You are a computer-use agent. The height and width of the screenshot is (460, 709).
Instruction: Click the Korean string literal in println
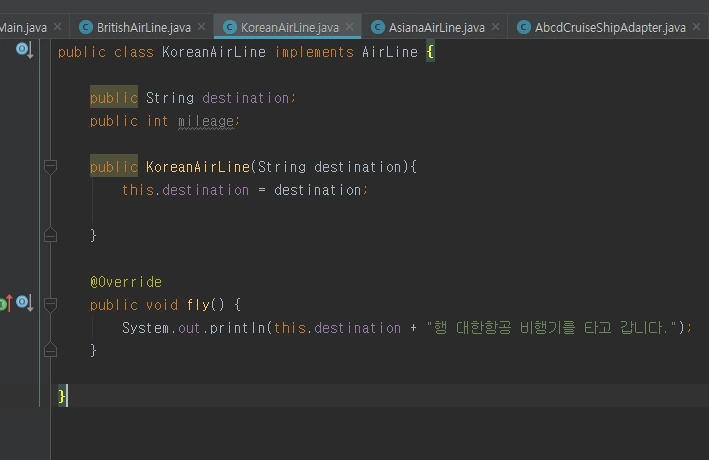551,327
